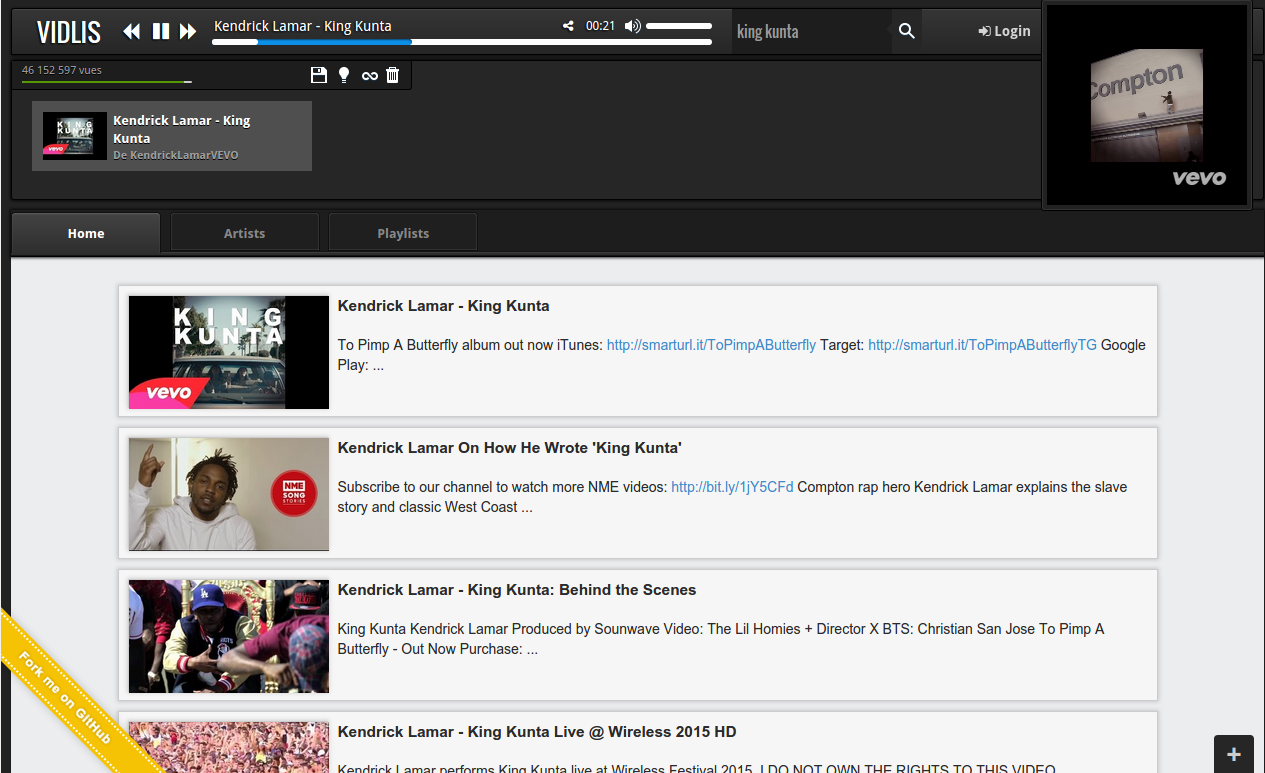1265x773 pixels.
Task: Adjust the volume slider
Action: point(679,26)
